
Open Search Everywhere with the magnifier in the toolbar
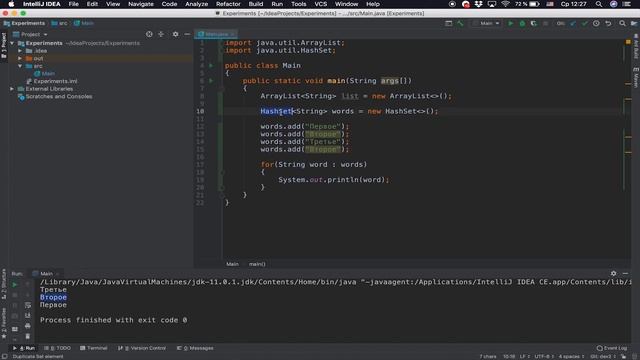622,24
